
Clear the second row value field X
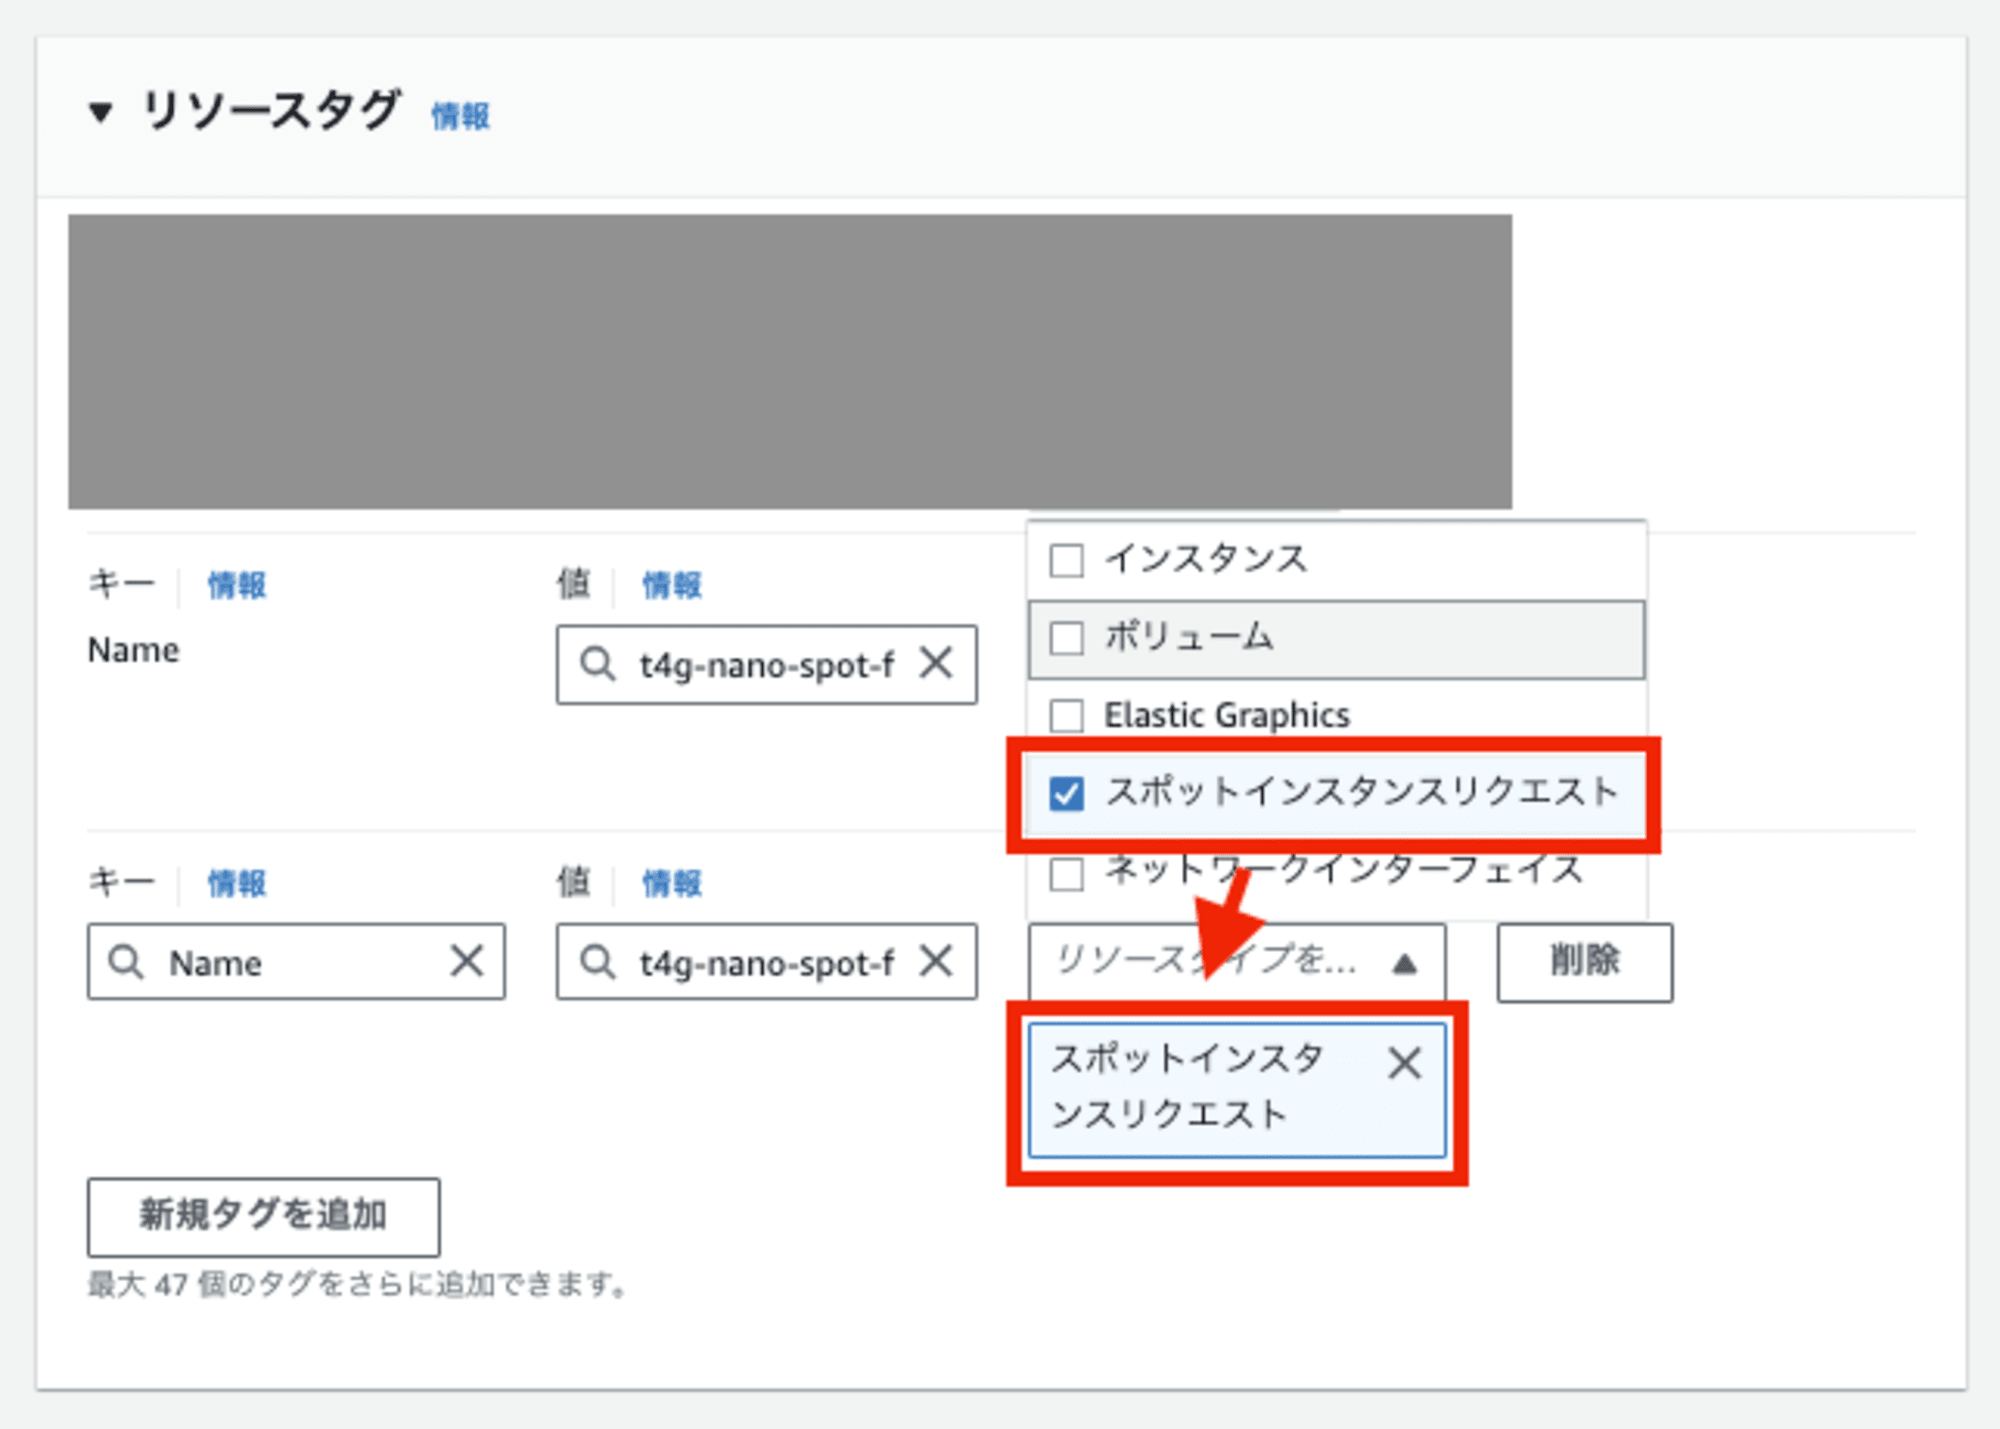coord(936,961)
